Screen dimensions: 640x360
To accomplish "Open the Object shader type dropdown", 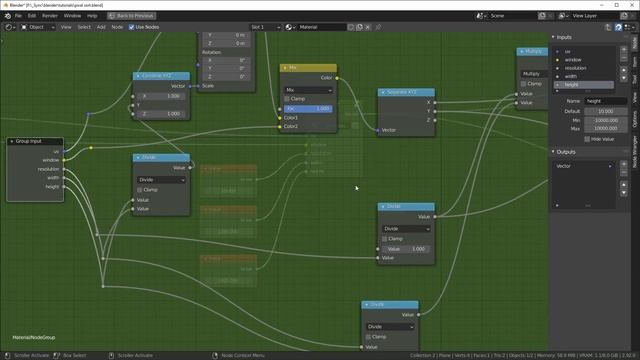I will click(38, 27).
